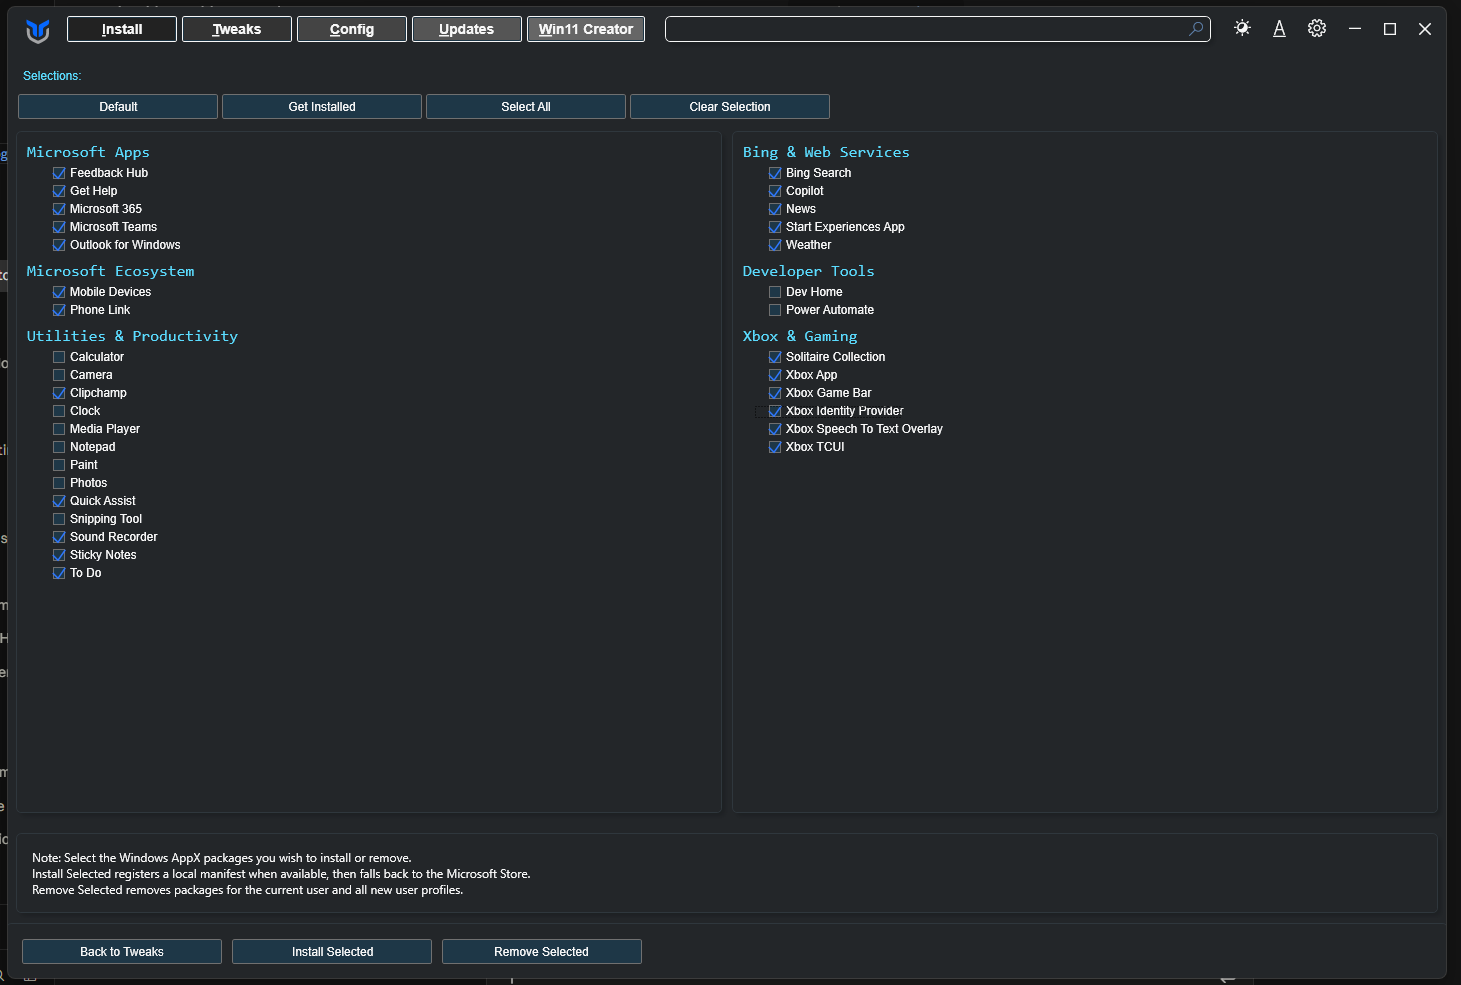The height and width of the screenshot is (985, 1461).
Task: Toggle the News checkbox
Action: click(x=775, y=209)
